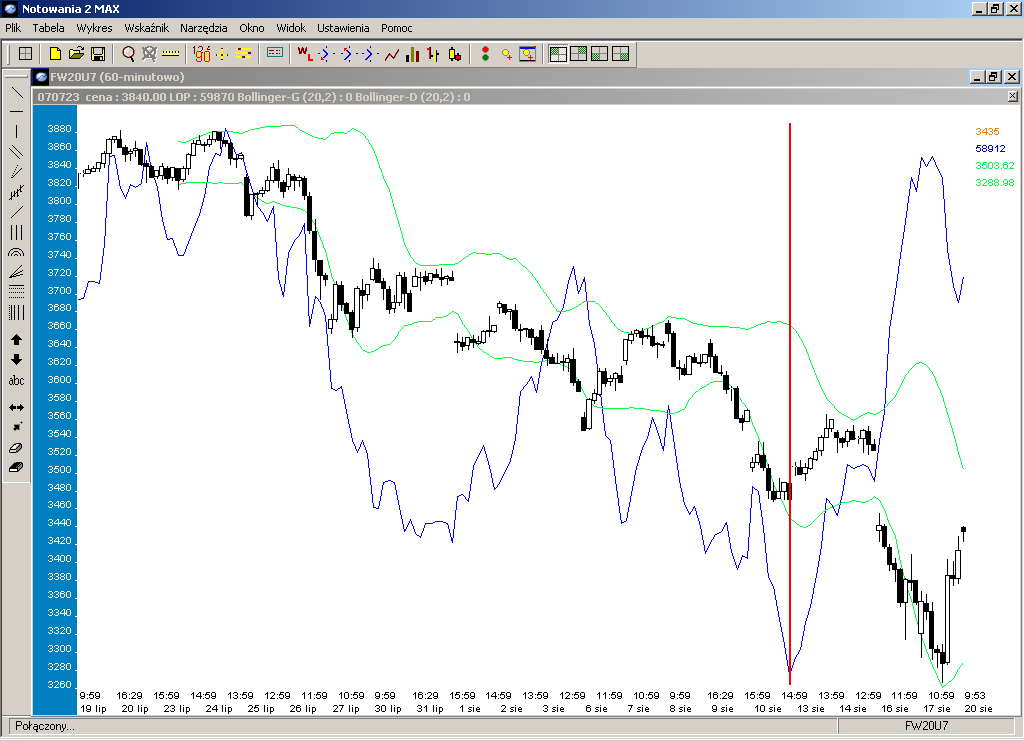Create a new document from the toolbar
Image resolution: width=1024 pixels, height=742 pixels.
coord(56,54)
